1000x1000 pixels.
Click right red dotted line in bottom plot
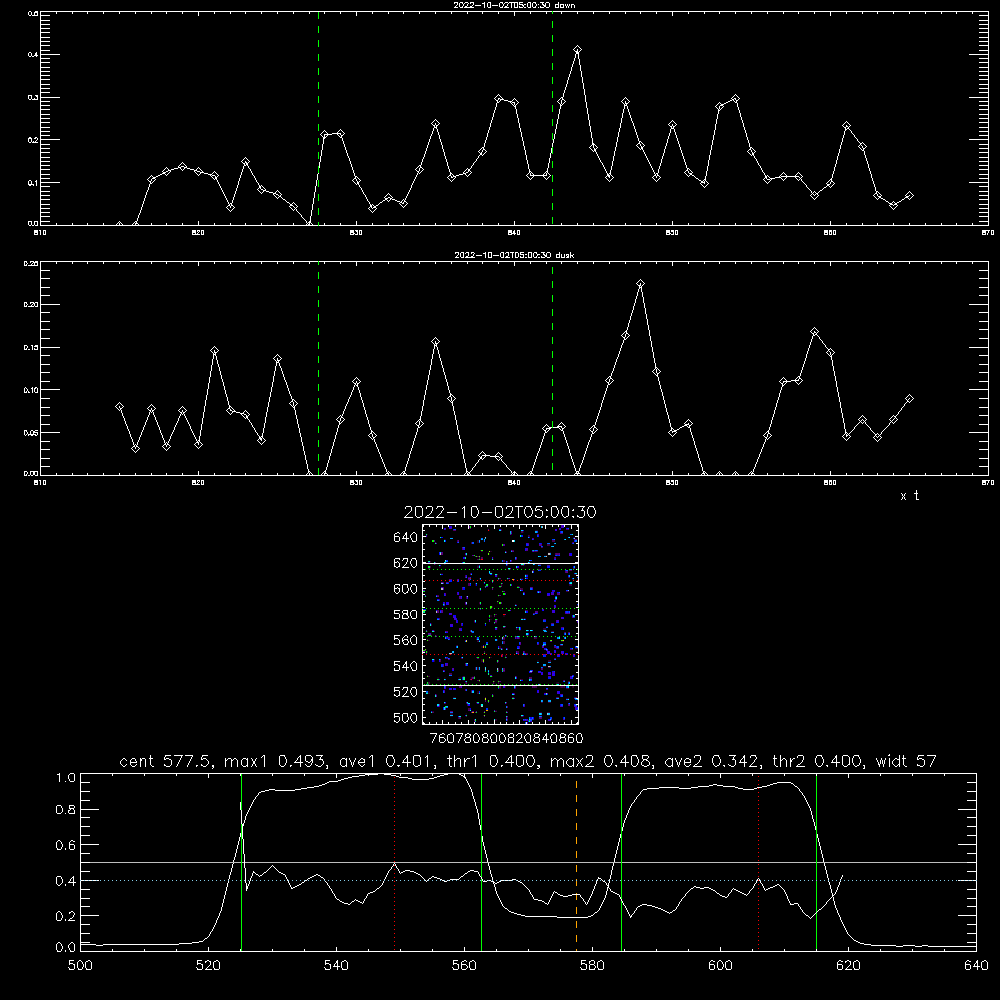pos(758,861)
